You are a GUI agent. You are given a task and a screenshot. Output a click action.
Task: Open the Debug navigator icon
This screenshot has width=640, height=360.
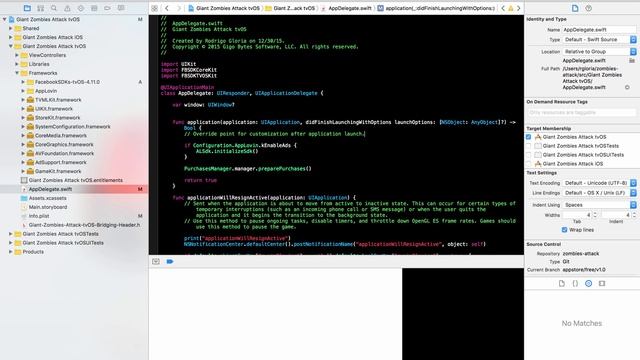[94, 8]
